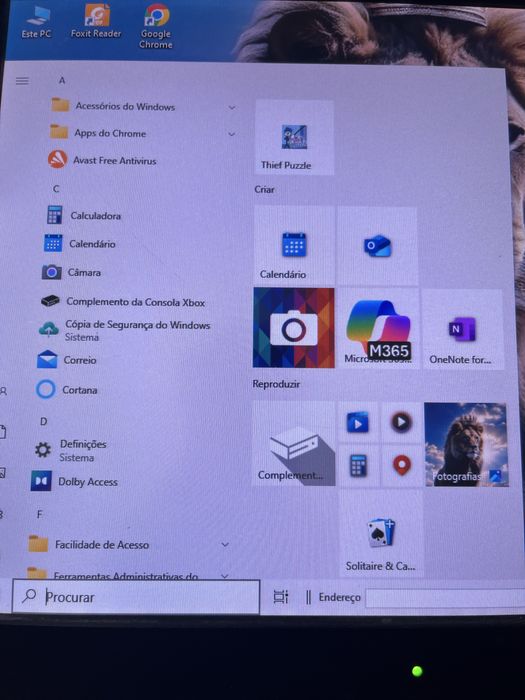
Task: Open Complemento da Consola Xbox list entry
Action: coord(123,302)
